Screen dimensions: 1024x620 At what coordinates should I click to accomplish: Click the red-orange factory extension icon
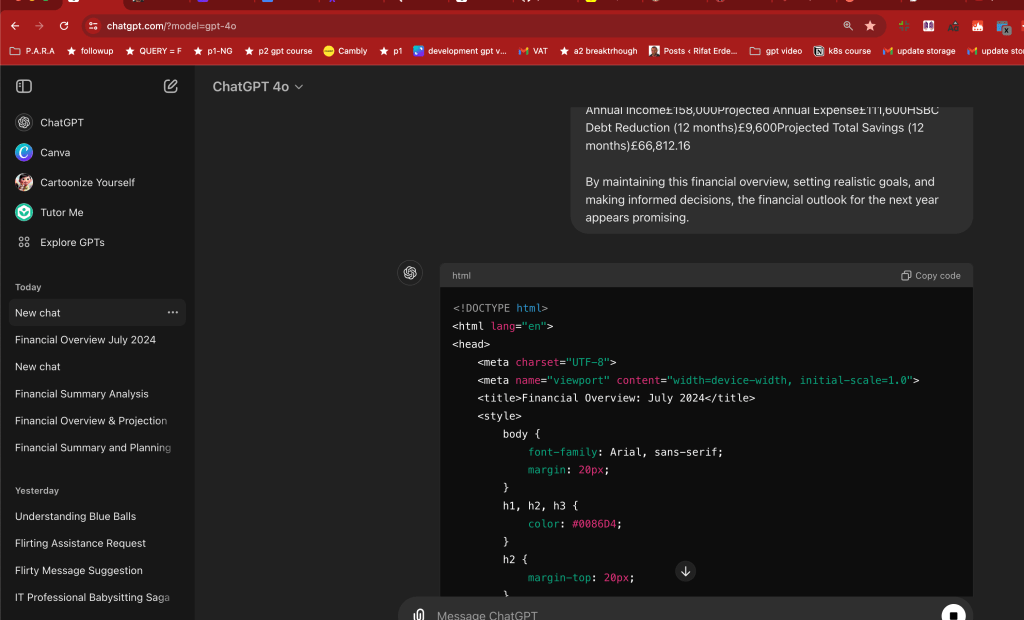pyautogui.click(x=978, y=26)
